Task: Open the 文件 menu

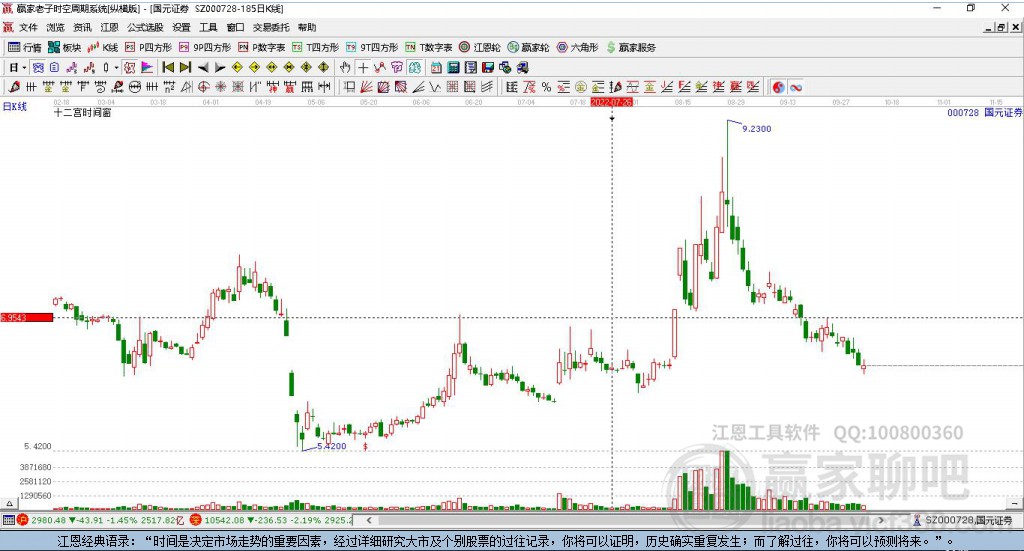Action: (x=28, y=27)
